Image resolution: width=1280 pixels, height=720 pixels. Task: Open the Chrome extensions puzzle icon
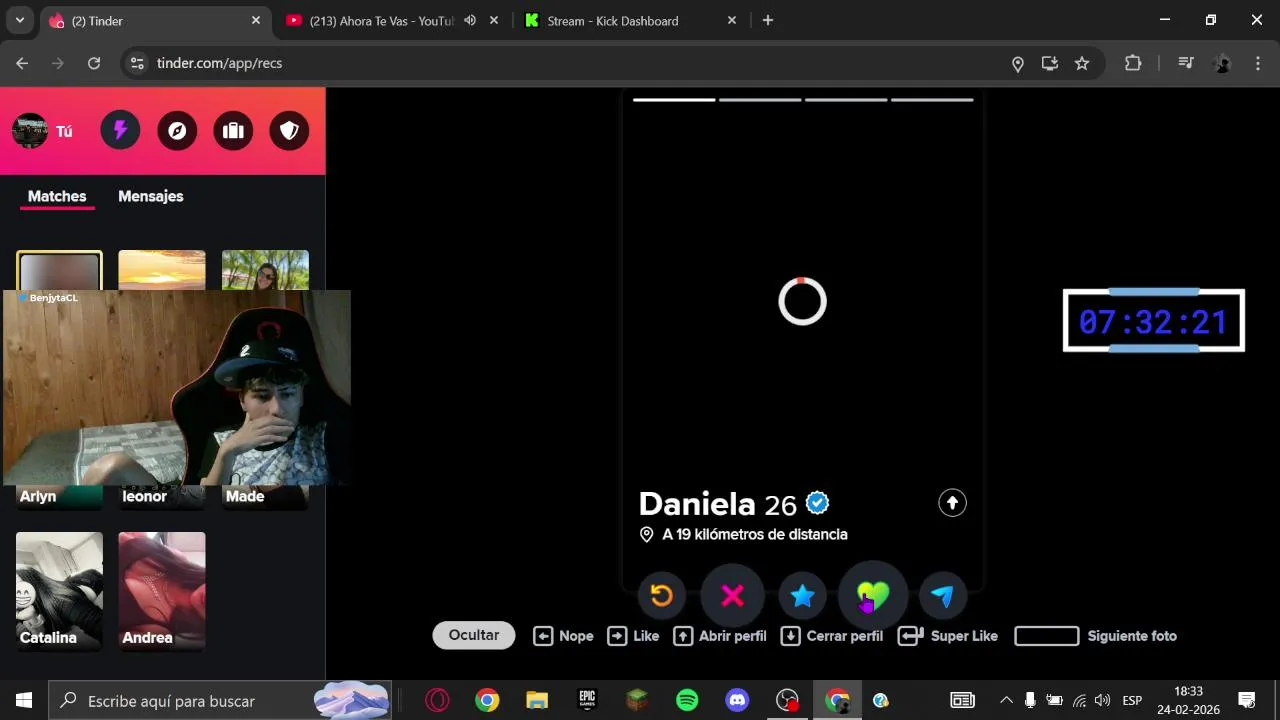pos(1133,63)
